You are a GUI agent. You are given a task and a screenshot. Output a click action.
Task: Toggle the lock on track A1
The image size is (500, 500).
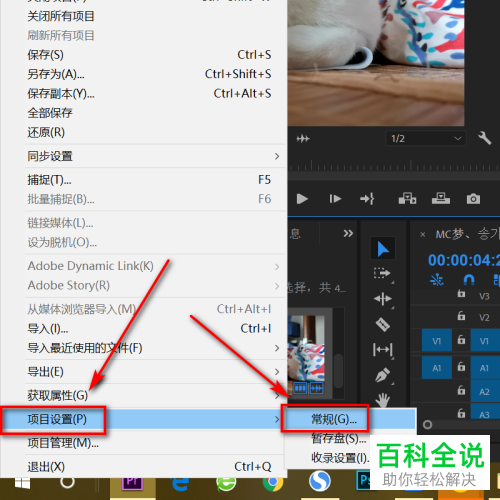pyautogui.click(x=461, y=367)
